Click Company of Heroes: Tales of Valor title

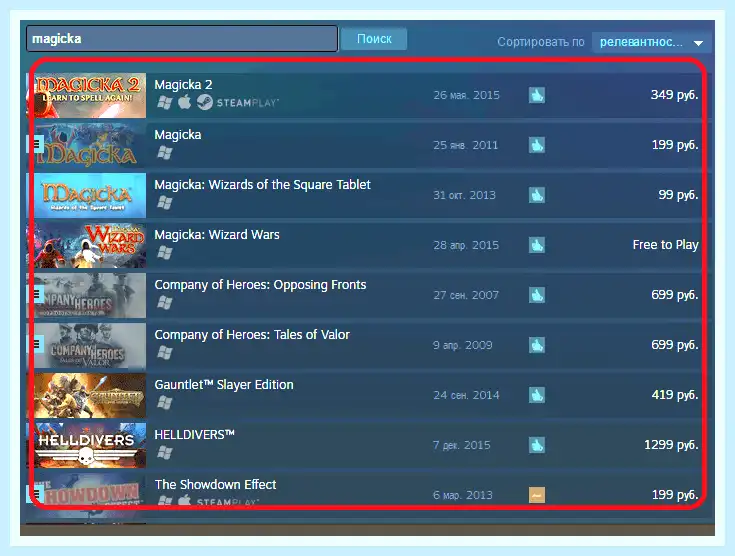pyautogui.click(x=252, y=335)
